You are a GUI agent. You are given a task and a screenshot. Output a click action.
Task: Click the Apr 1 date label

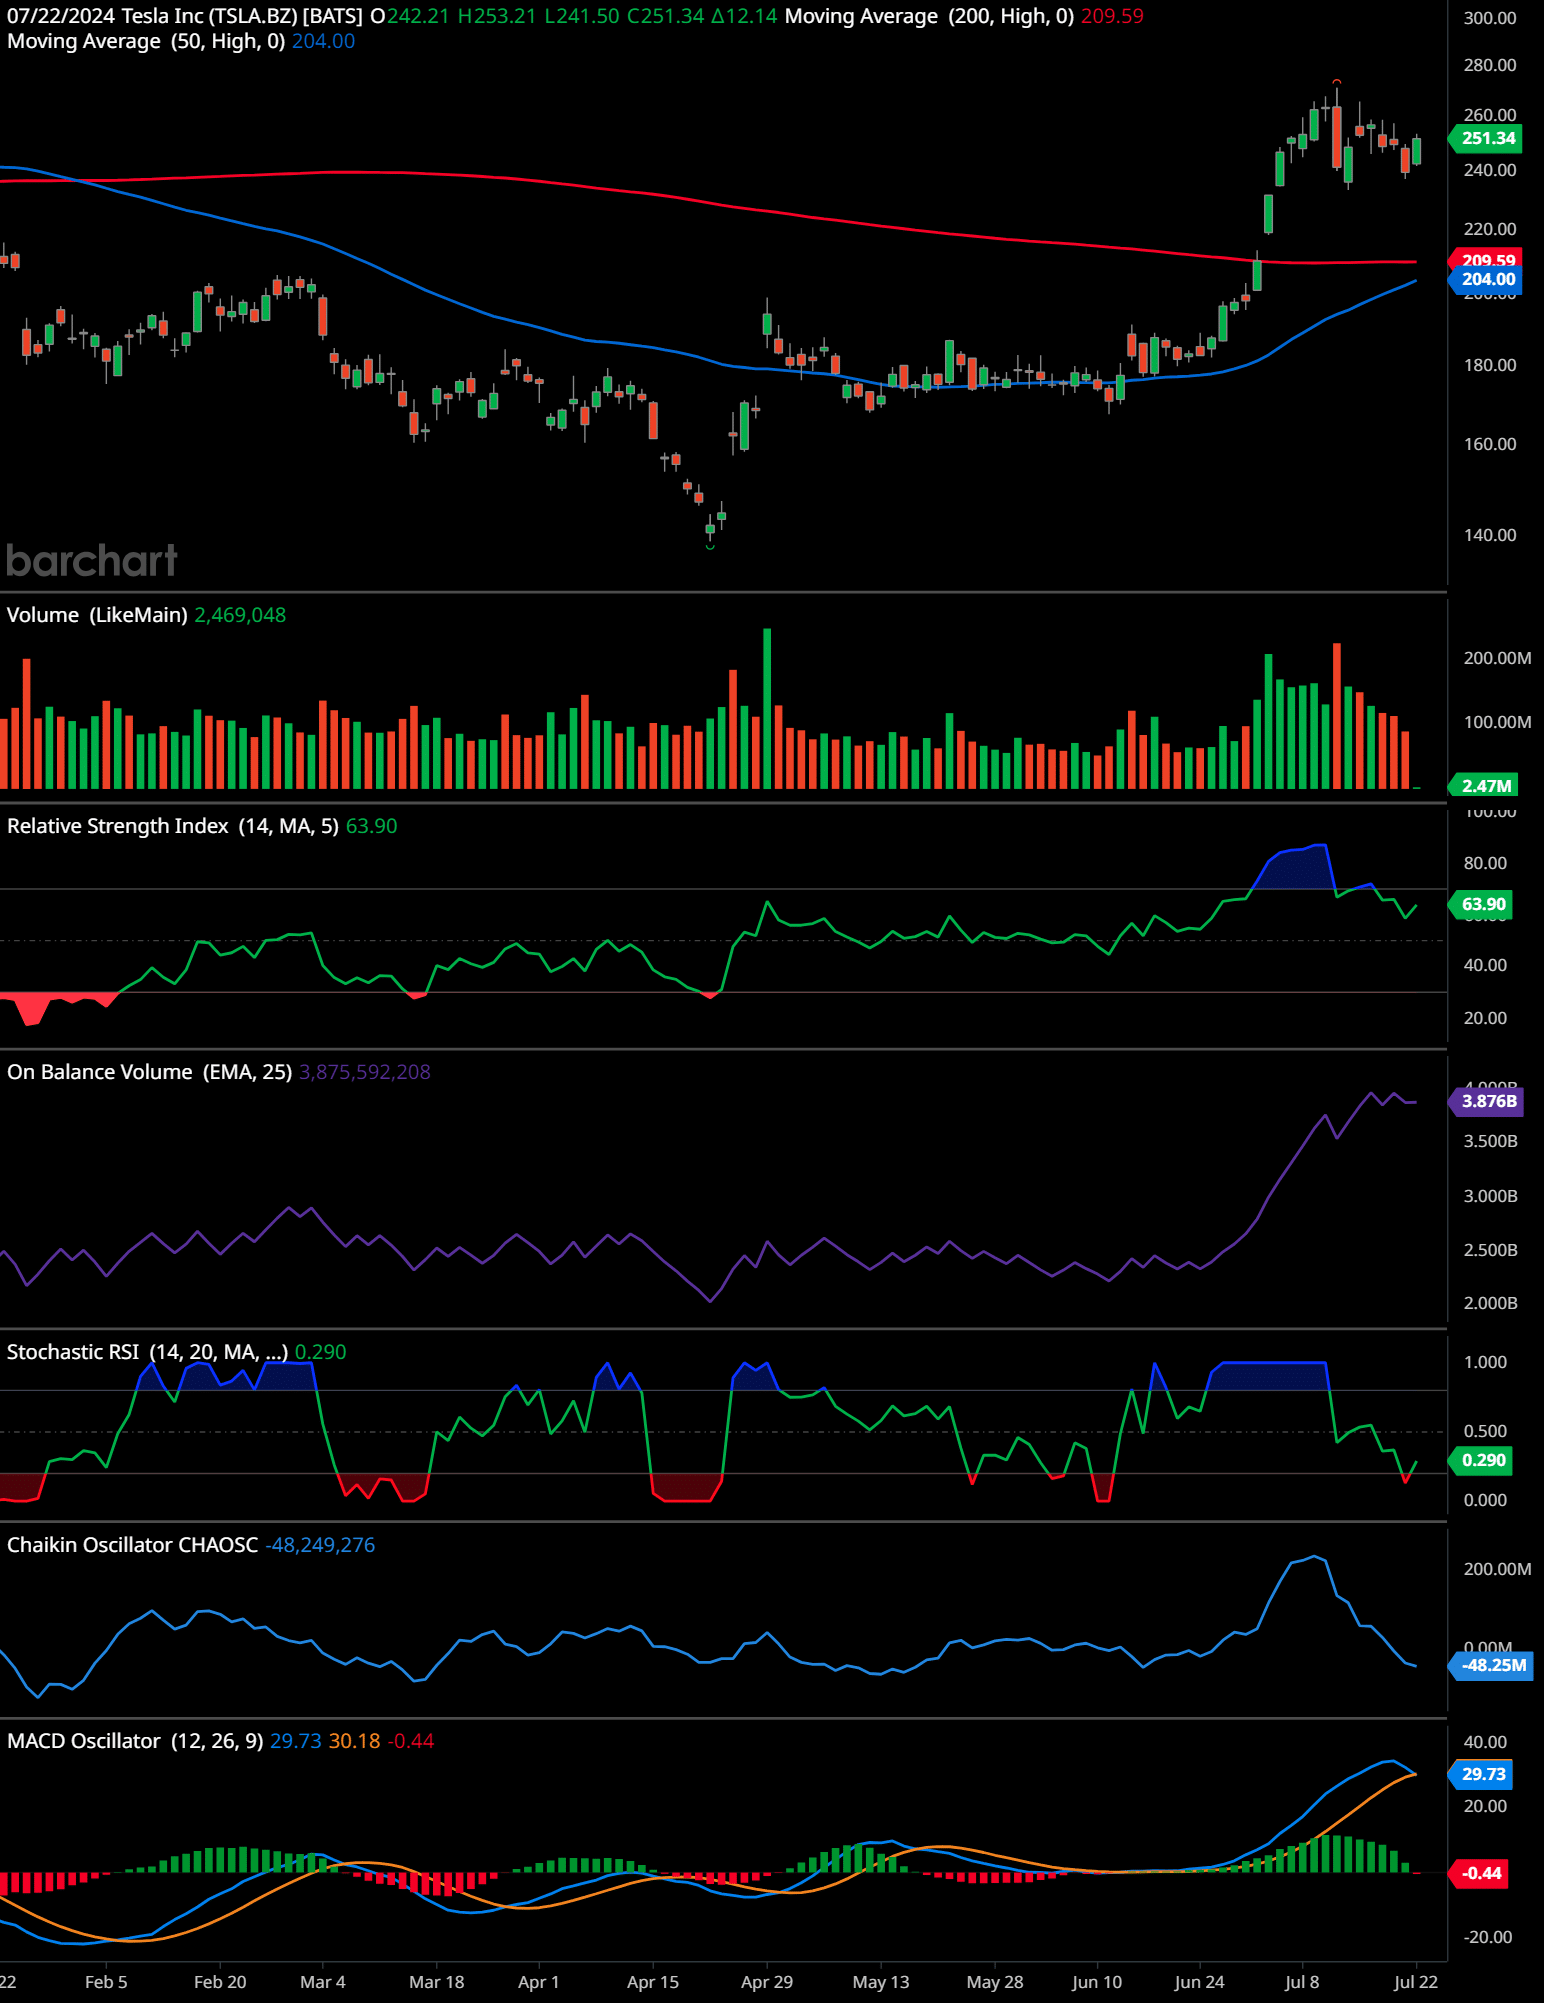point(539,1982)
